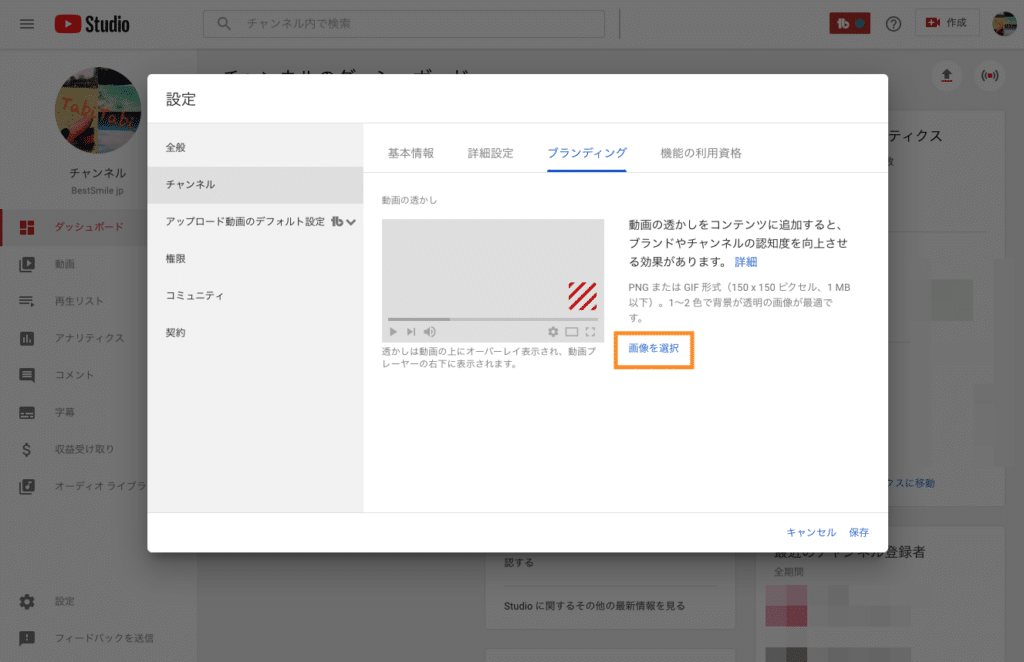Click the volume icon in preview player
The height and width of the screenshot is (662, 1024).
(x=430, y=332)
